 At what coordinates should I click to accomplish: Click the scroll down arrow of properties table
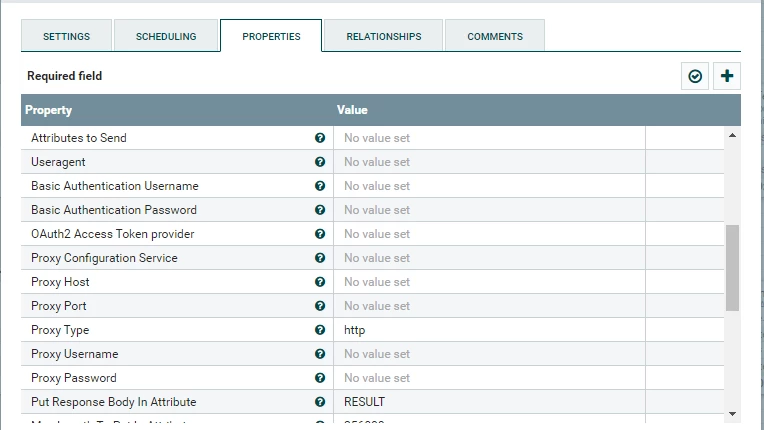732,414
